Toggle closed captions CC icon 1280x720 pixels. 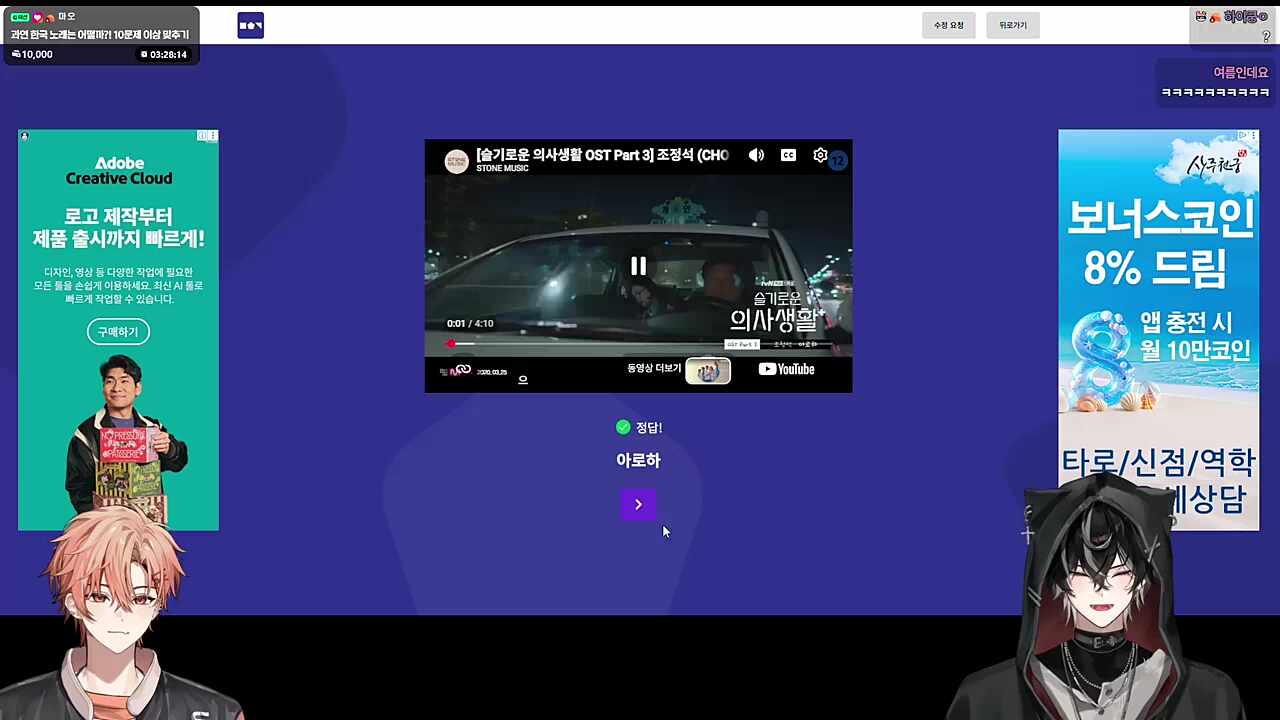(x=788, y=155)
